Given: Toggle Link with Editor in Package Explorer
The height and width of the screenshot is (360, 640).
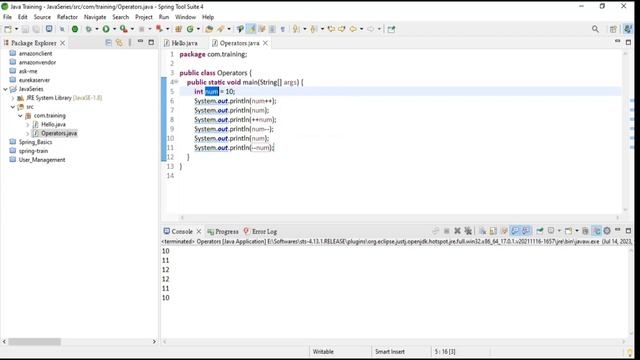Looking at the screenshot, I should coord(119,42).
